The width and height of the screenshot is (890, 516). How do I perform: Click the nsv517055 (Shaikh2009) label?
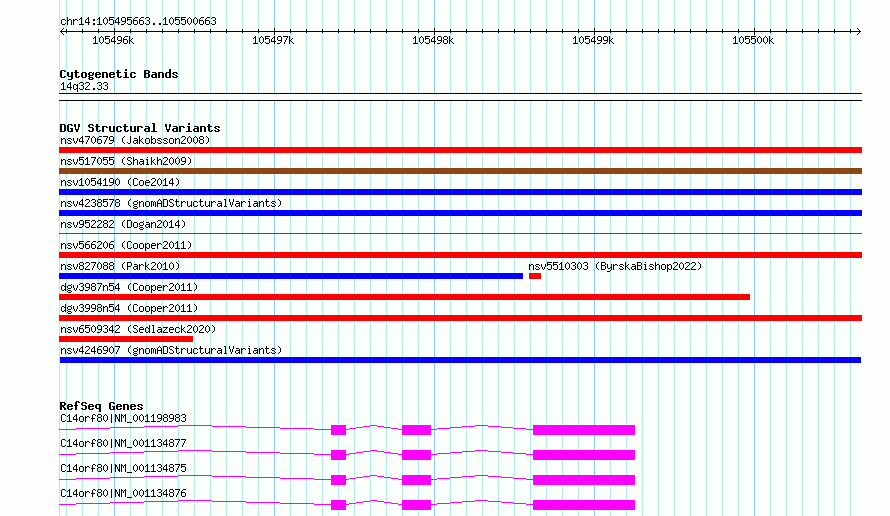coord(126,161)
